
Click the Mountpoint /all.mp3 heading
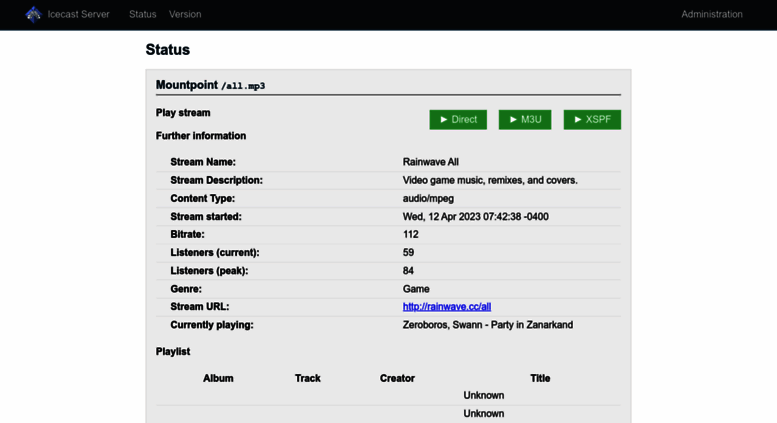point(210,85)
